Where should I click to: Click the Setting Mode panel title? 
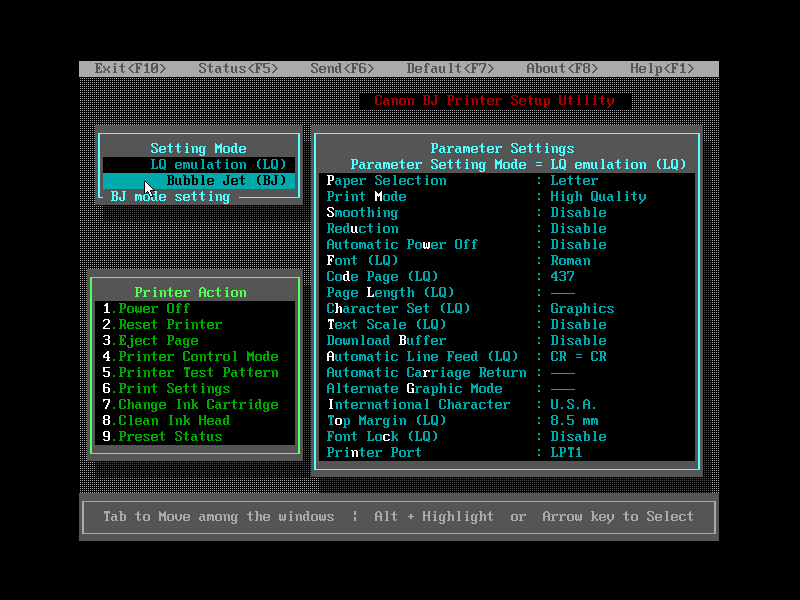(198, 148)
